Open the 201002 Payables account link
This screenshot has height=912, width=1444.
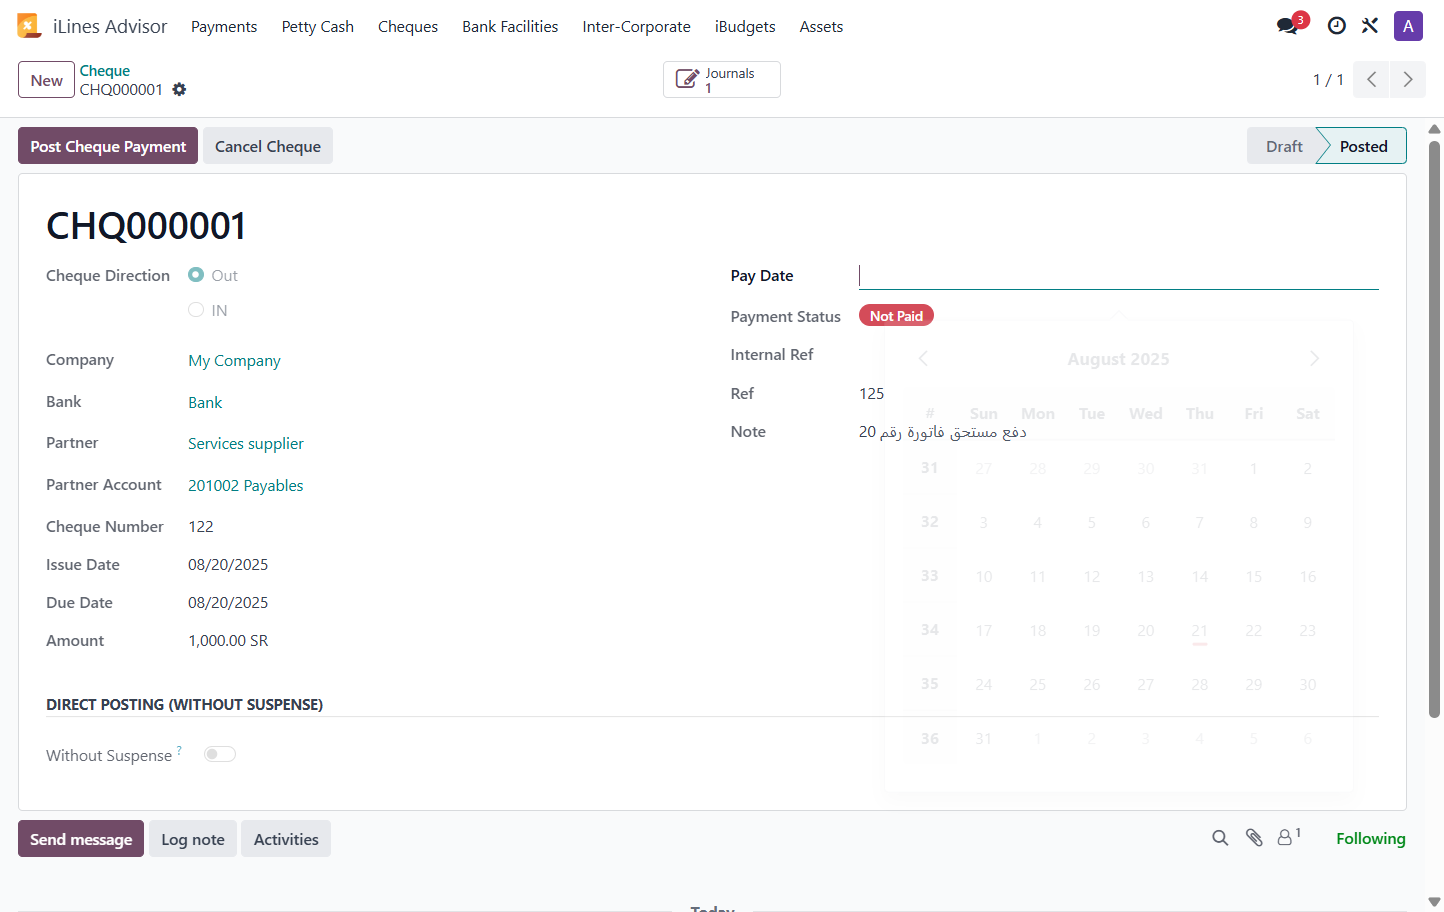246,485
